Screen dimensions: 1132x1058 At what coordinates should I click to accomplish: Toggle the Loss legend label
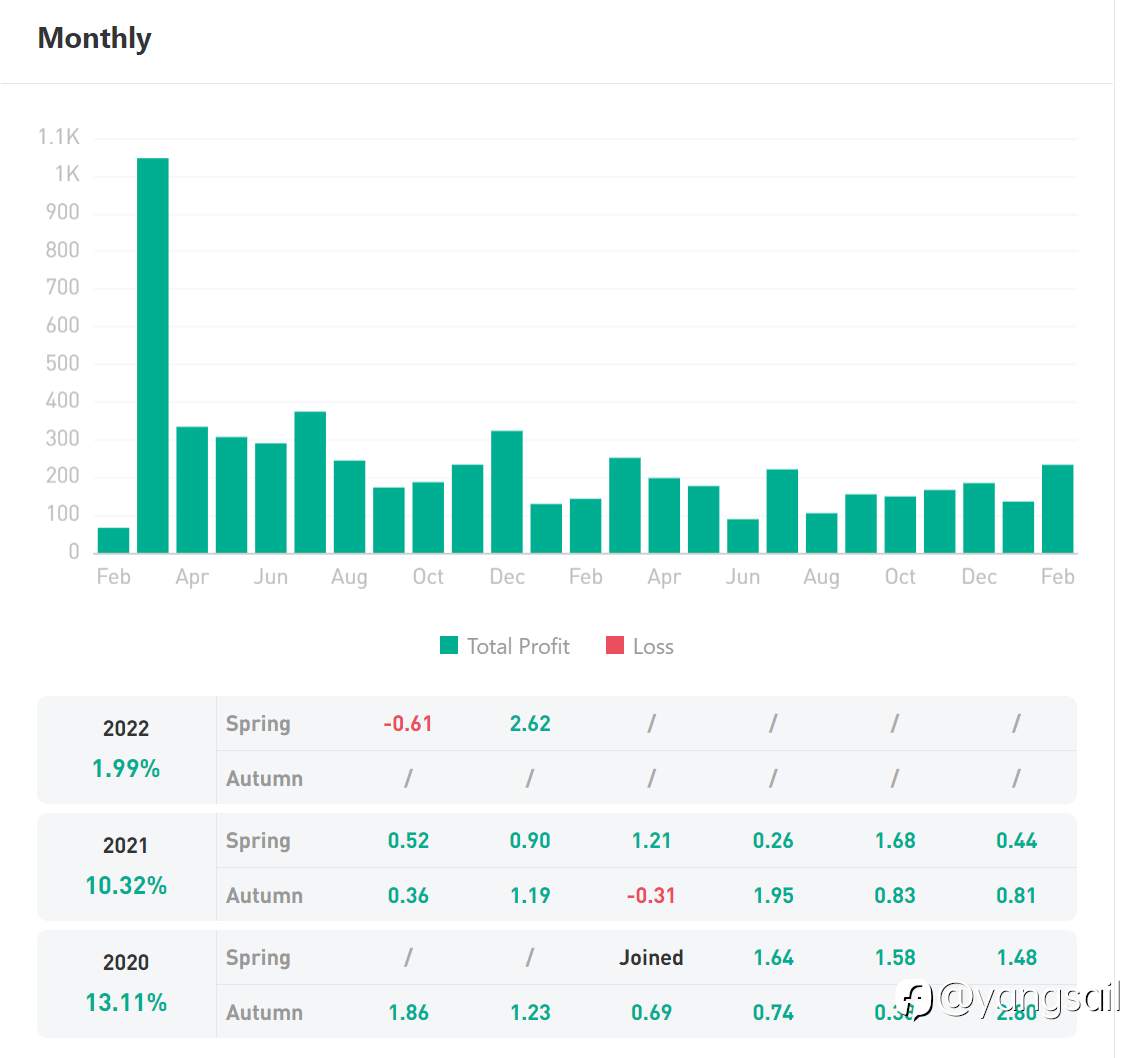(x=653, y=646)
